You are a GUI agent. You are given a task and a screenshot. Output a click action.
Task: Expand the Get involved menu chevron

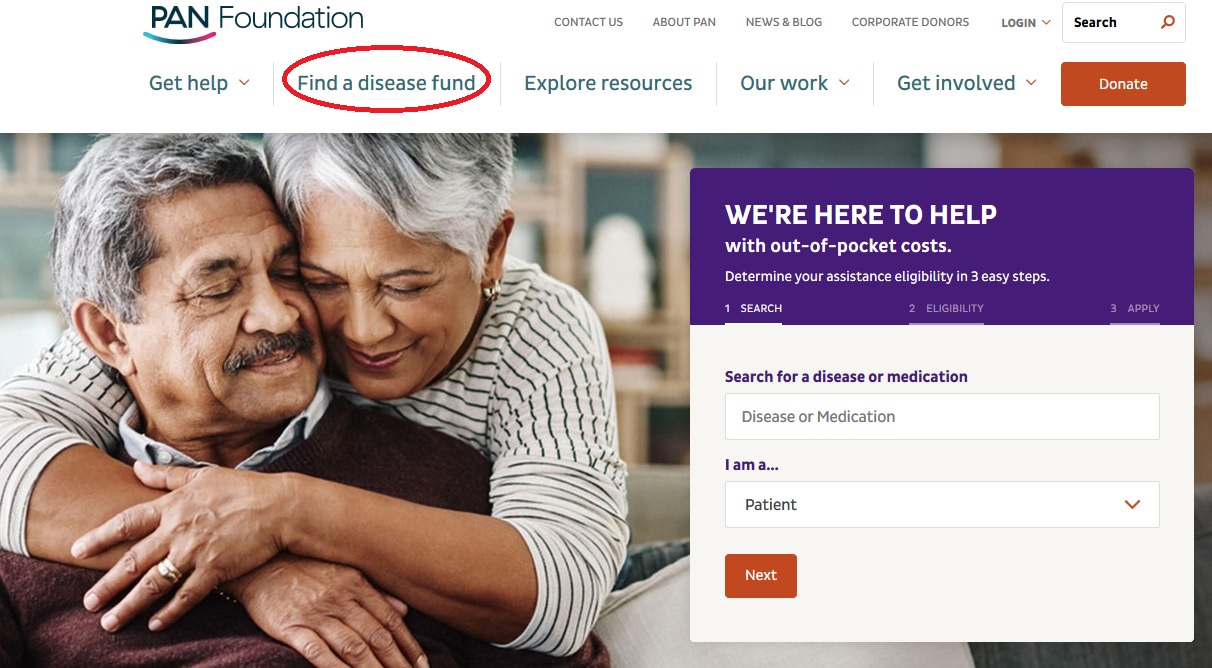click(1031, 83)
